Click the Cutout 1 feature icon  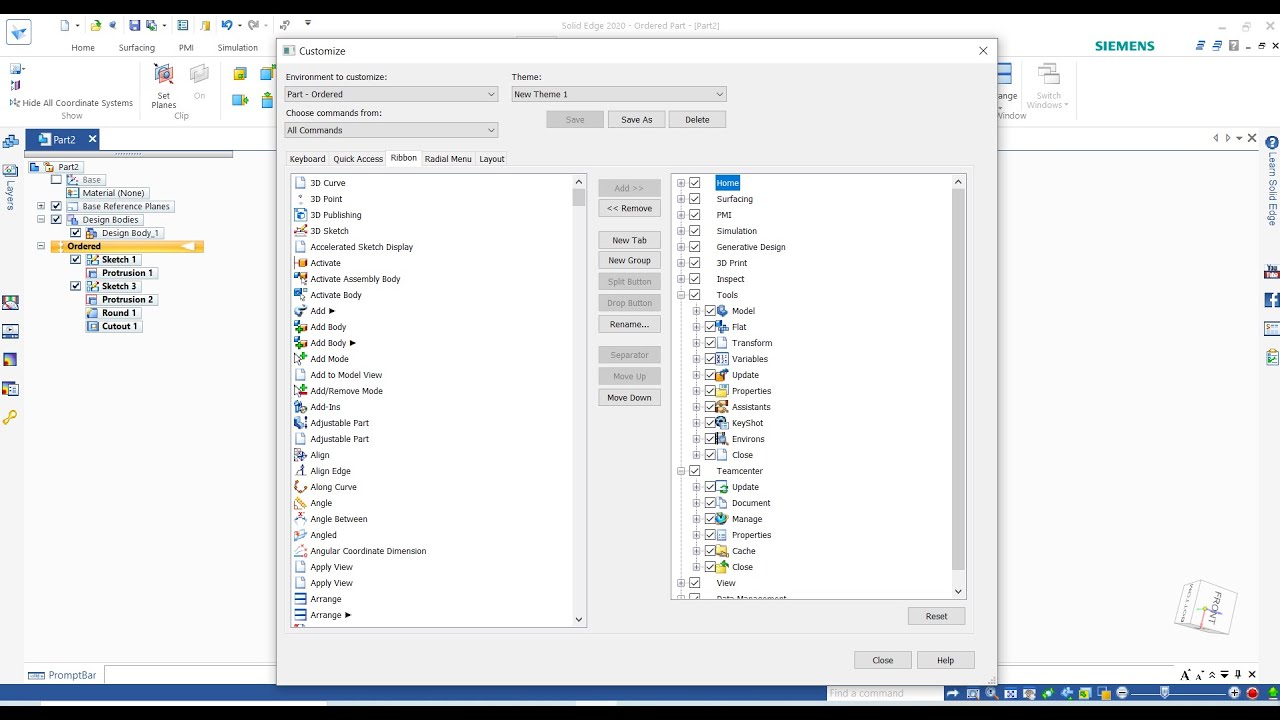tap(93, 326)
